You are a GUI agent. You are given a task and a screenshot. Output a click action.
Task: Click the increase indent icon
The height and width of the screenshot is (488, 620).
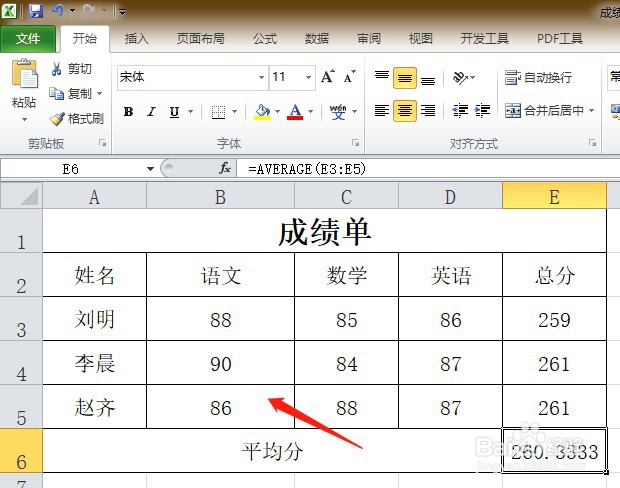click(482, 111)
